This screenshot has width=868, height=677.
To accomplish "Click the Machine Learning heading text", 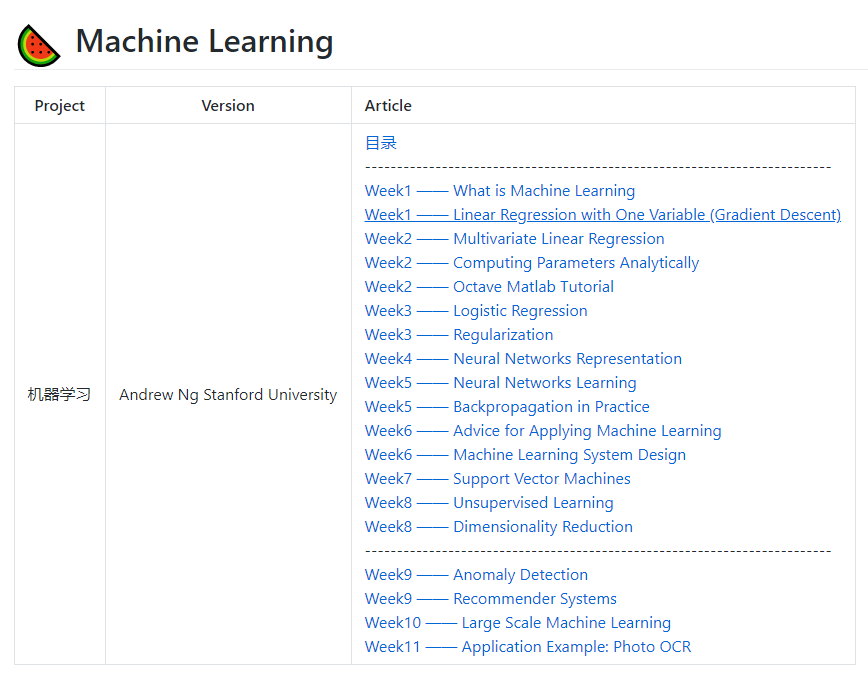I will click(x=204, y=42).
